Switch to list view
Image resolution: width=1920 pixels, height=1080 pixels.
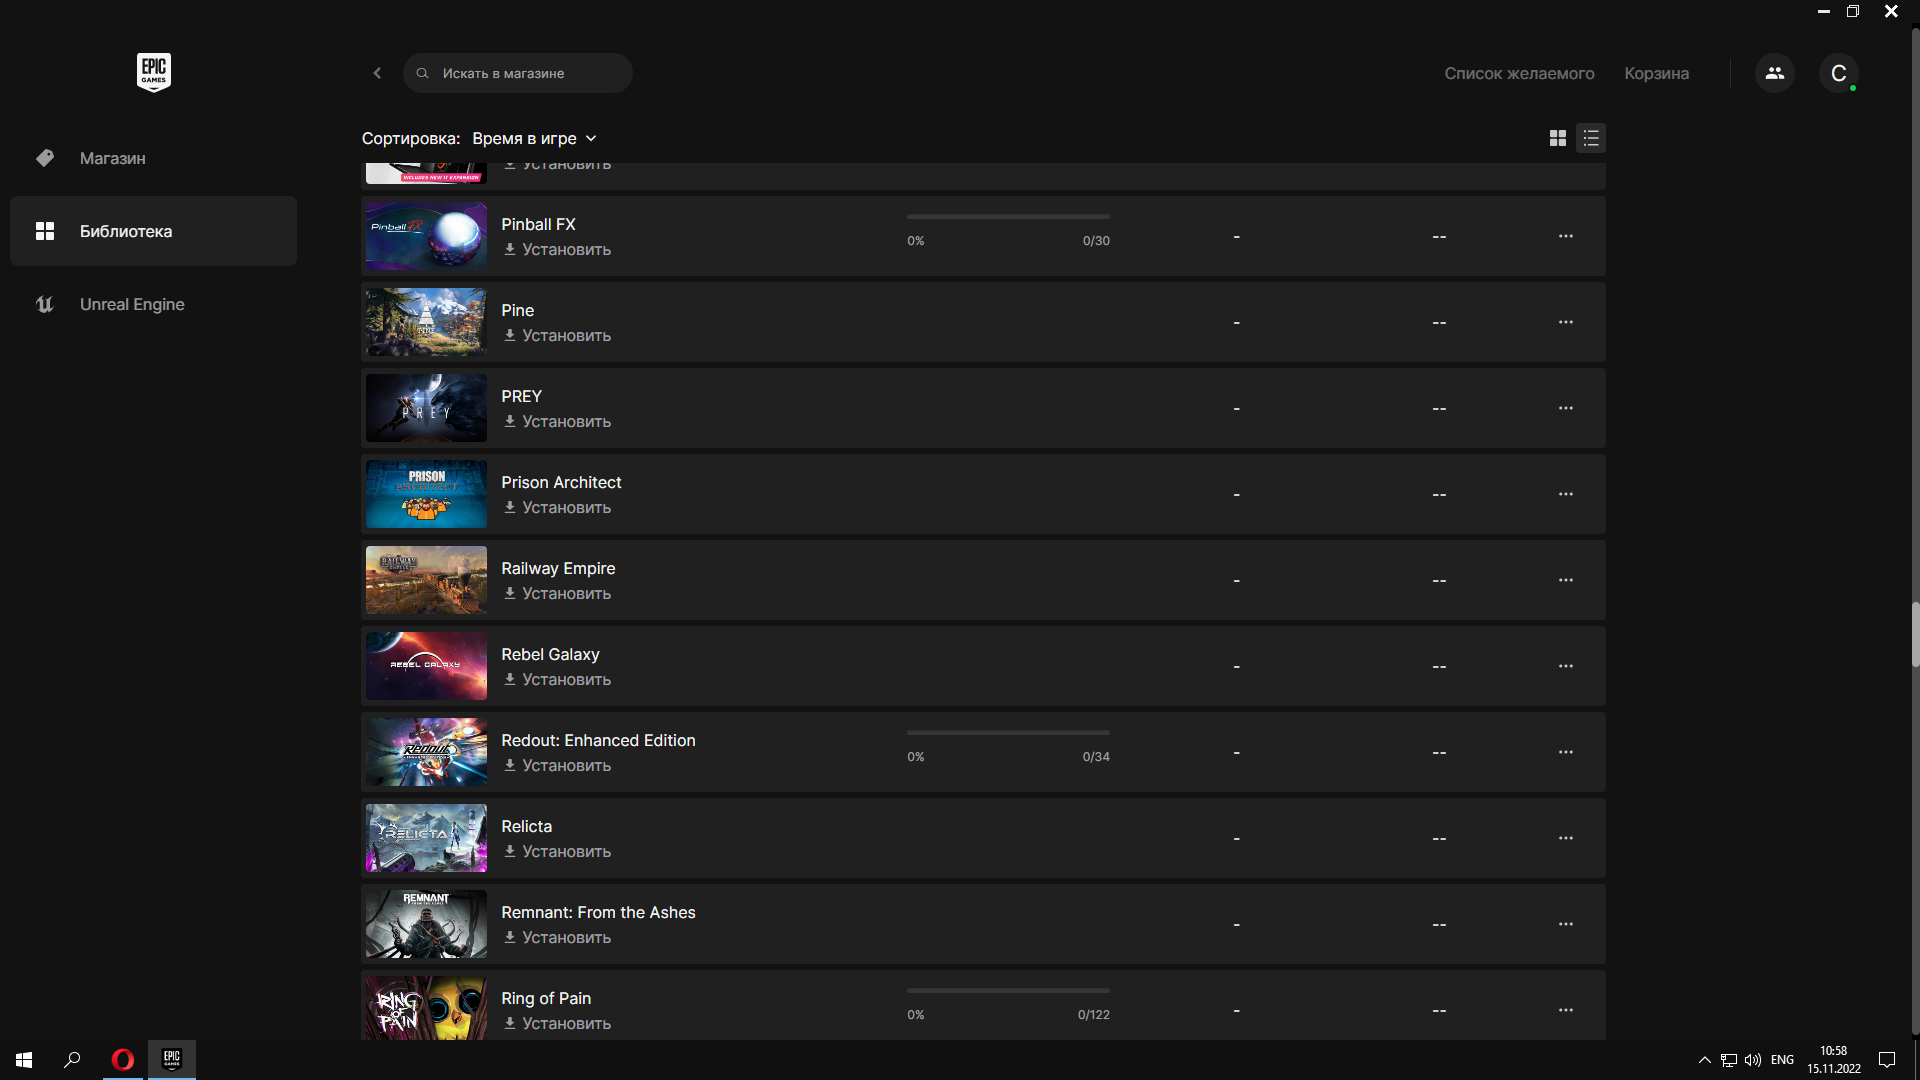[x=1591, y=138]
